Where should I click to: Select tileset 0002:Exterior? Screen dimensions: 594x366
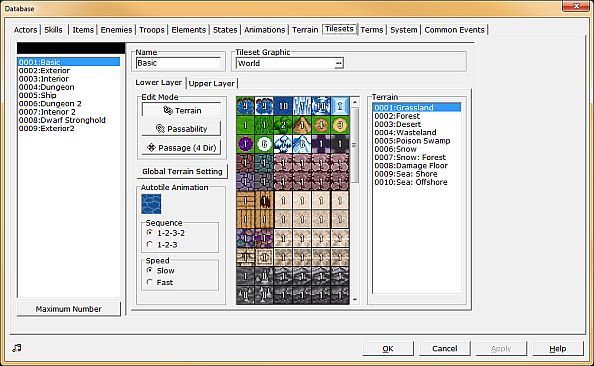tap(68, 70)
